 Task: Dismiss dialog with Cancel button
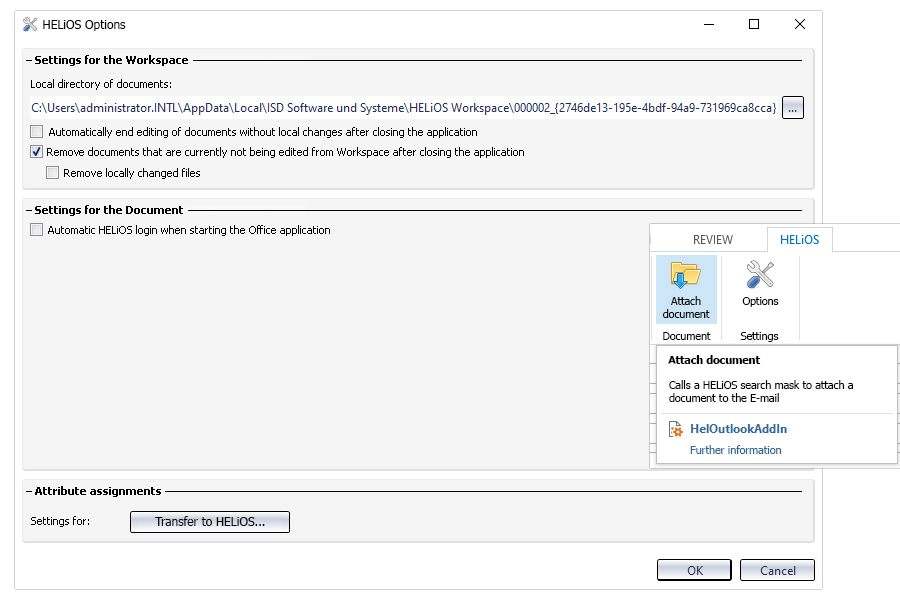pyautogui.click(x=777, y=570)
